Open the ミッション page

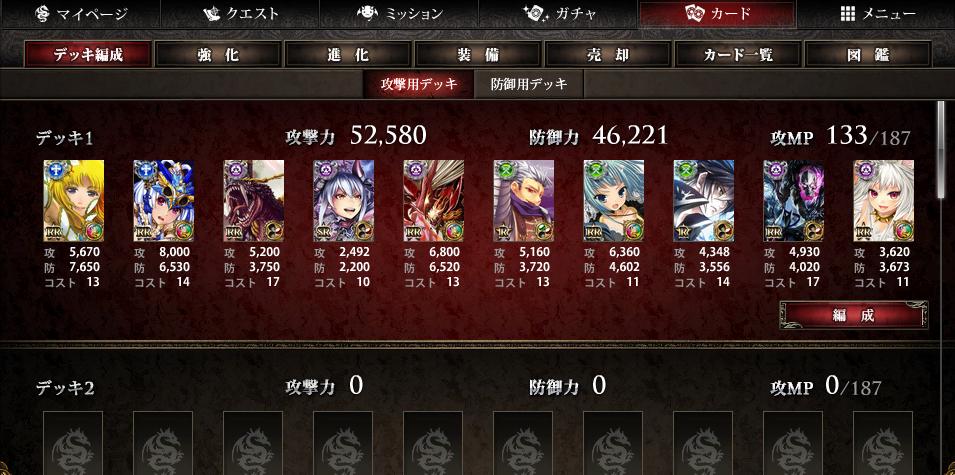point(398,13)
